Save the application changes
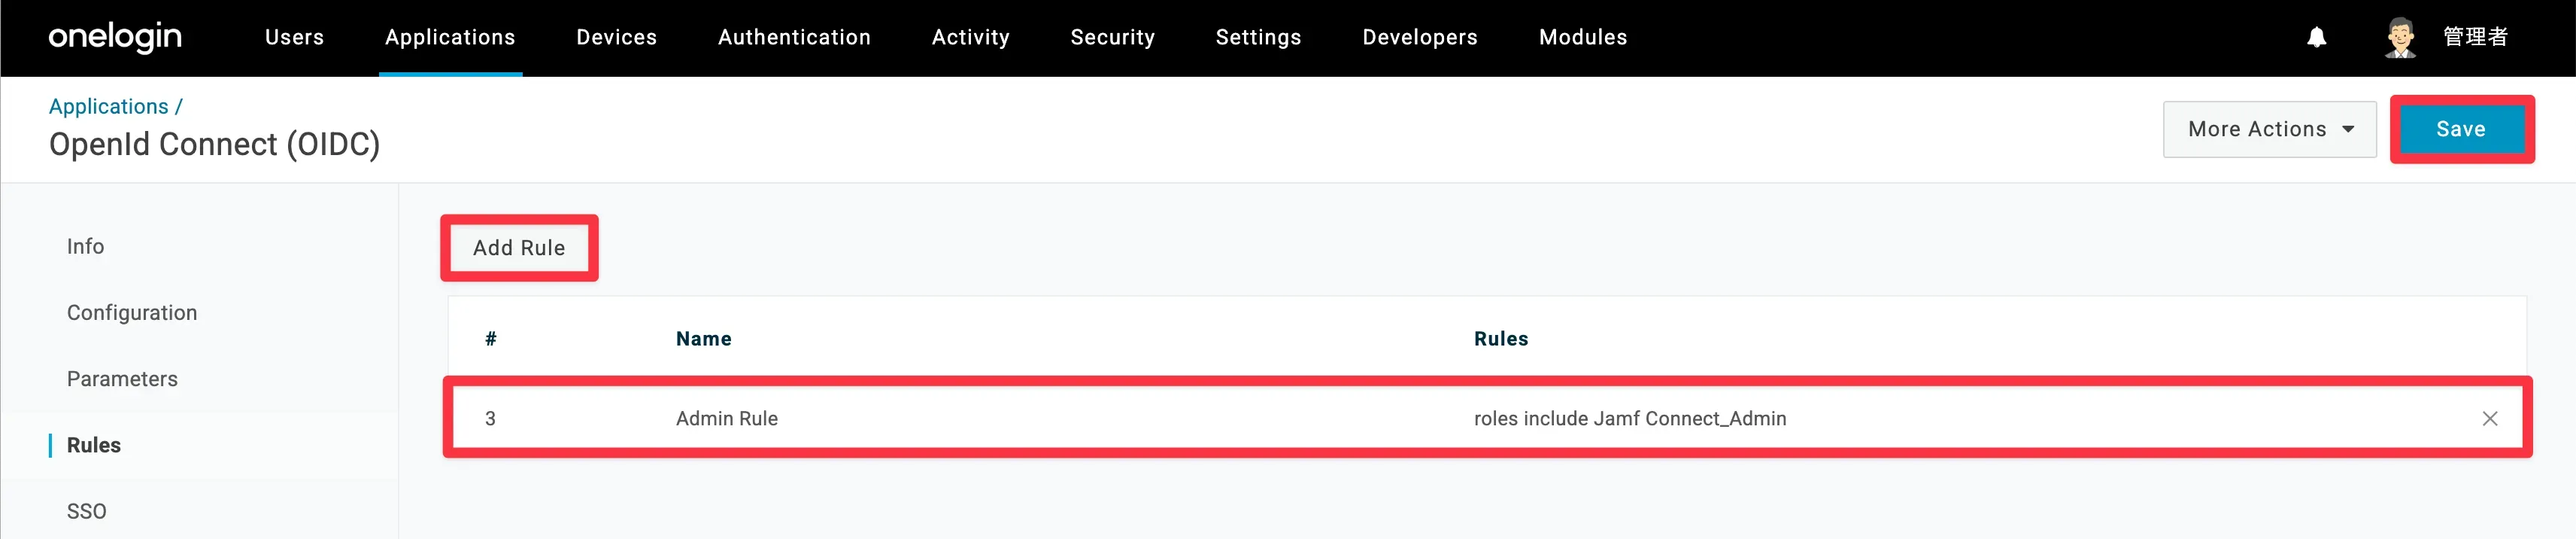 (x=2460, y=129)
